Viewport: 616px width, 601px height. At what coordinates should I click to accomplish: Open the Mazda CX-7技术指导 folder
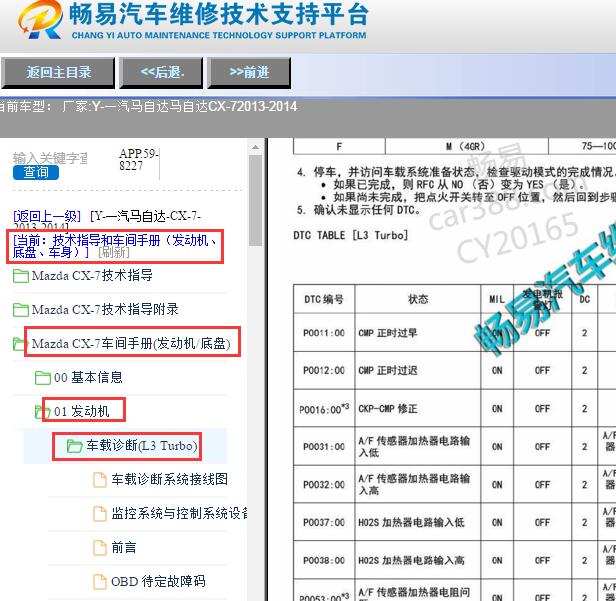click(92, 276)
